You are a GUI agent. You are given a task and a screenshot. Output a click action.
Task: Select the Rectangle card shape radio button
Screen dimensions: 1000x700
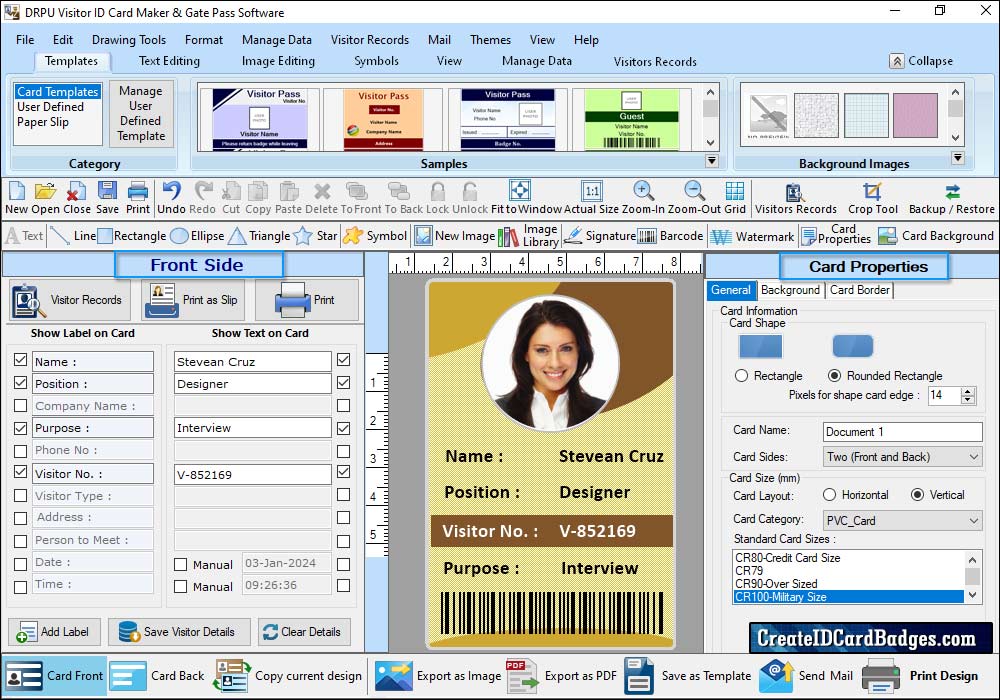[x=741, y=376]
